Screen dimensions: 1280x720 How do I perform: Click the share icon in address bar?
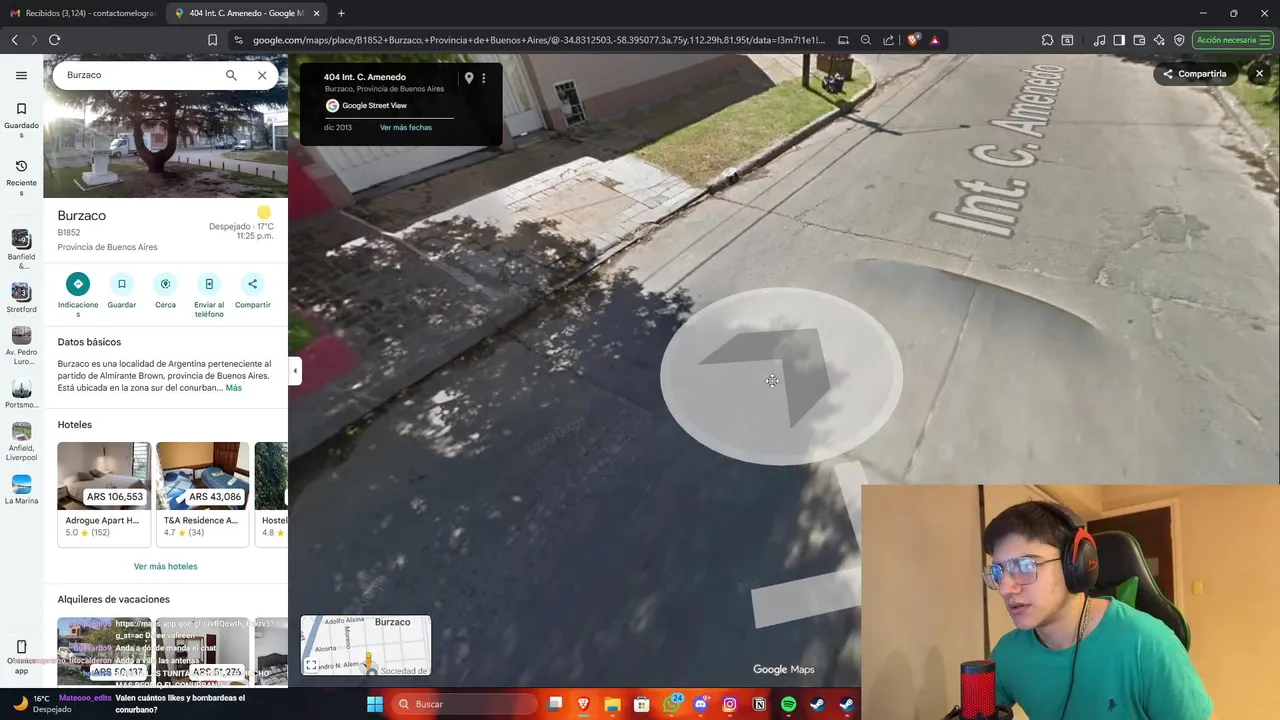coord(888,40)
